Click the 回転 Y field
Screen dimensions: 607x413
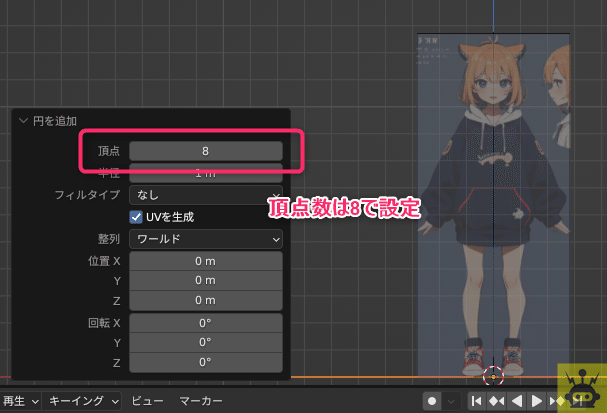(x=206, y=343)
